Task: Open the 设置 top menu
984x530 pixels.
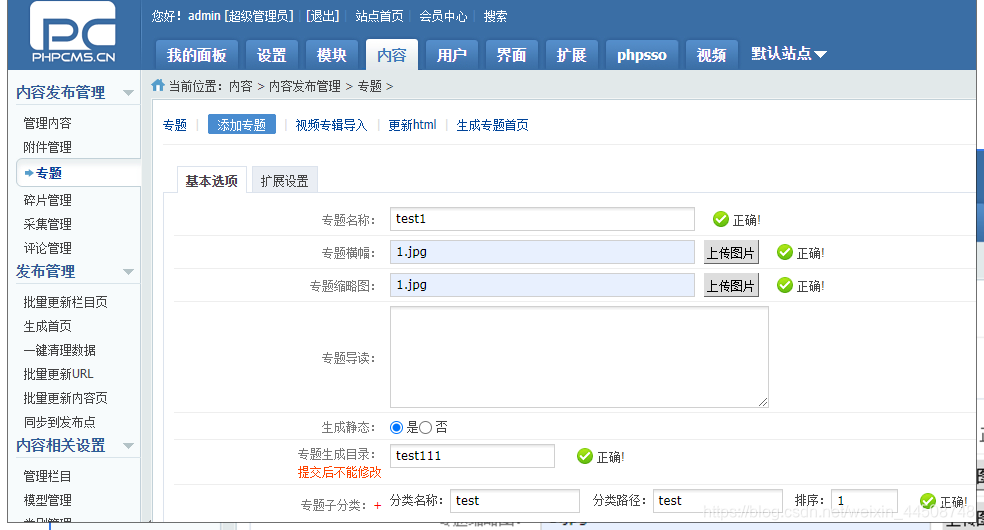Action: click(x=272, y=55)
